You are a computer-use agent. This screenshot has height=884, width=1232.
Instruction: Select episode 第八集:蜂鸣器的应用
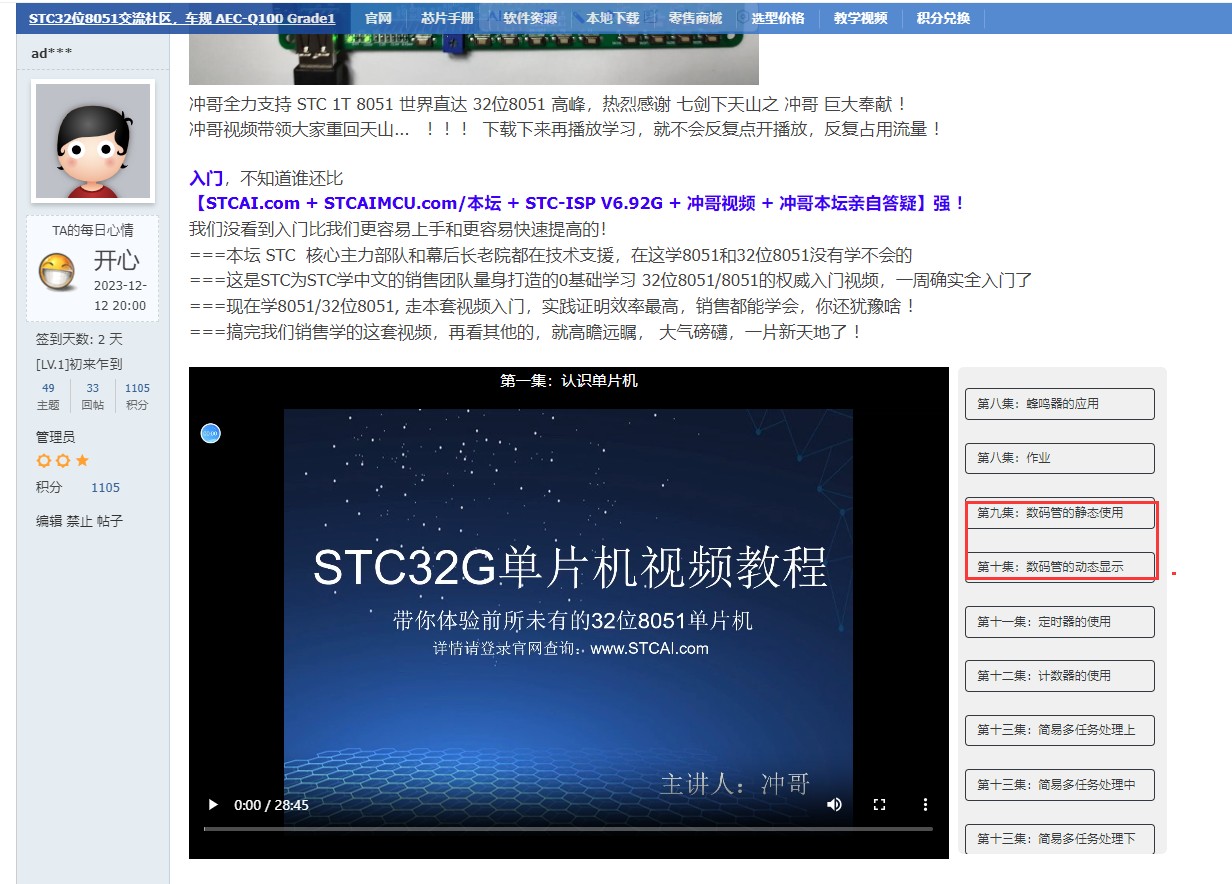[1060, 404]
